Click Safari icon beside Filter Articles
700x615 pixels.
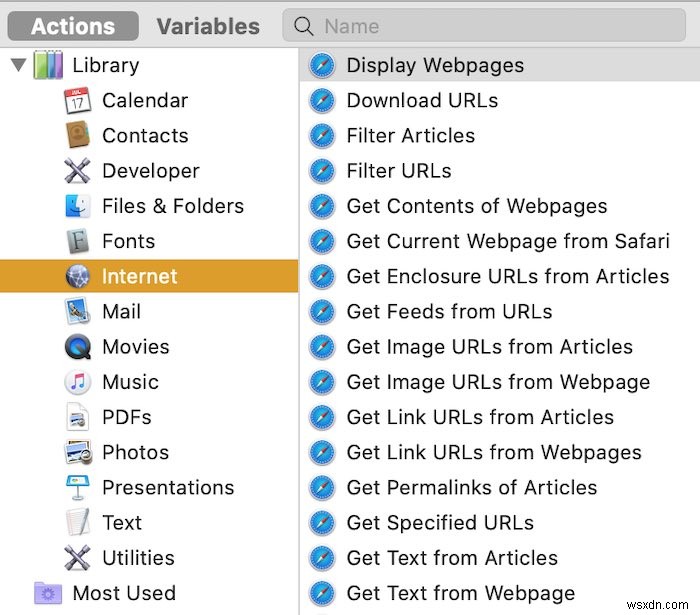(322, 136)
